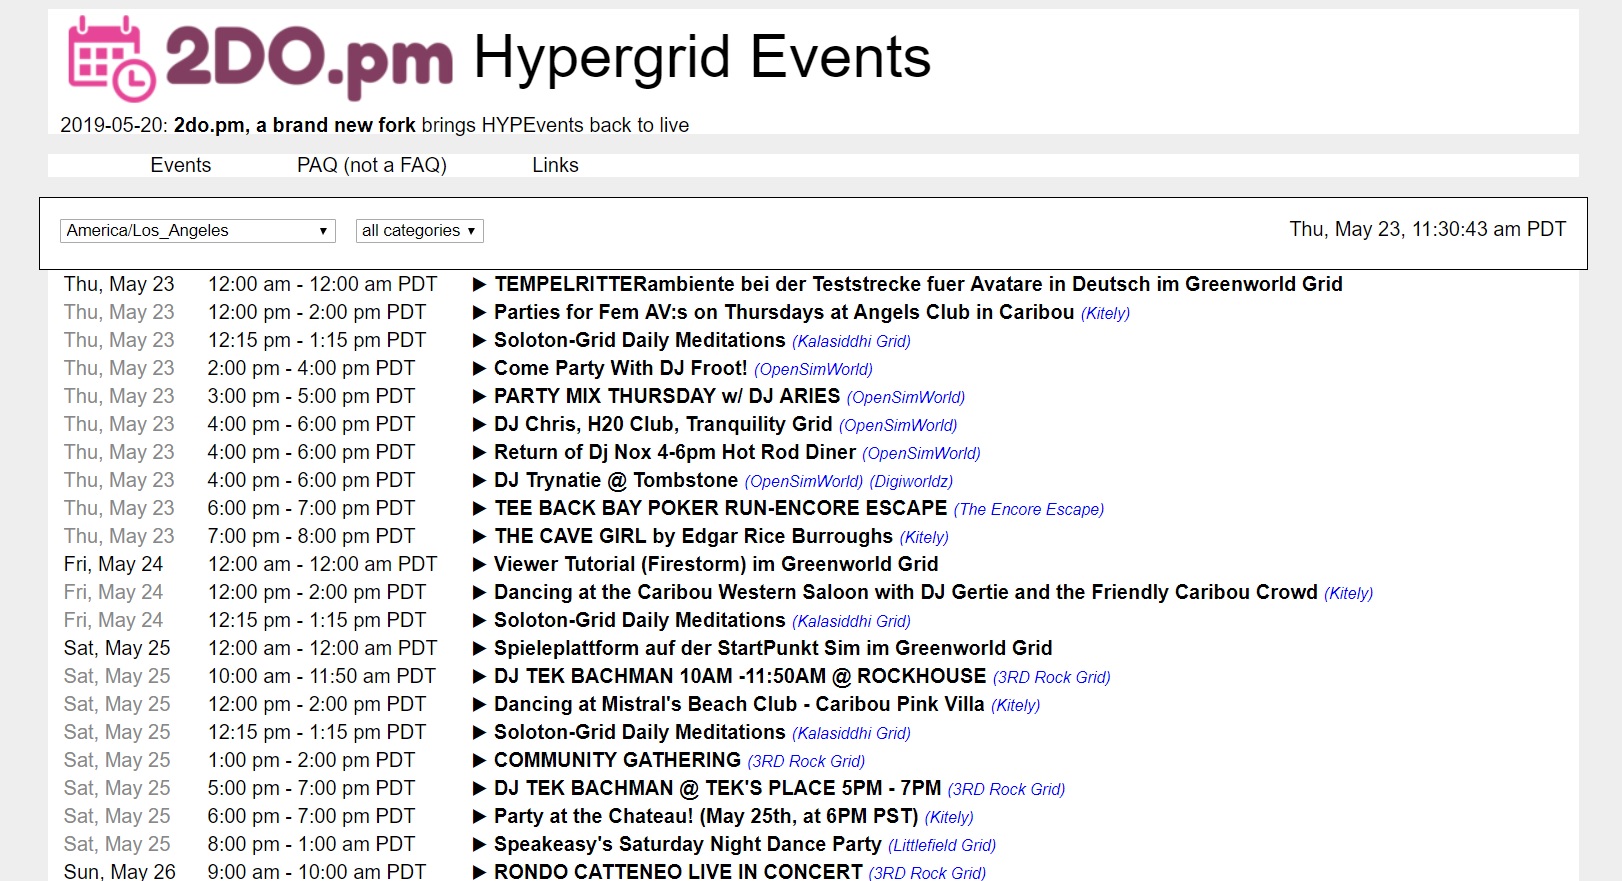The image size is (1622, 881).
Task: Follow the '2do.pm, a brand new fork' link
Action: (295, 125)
